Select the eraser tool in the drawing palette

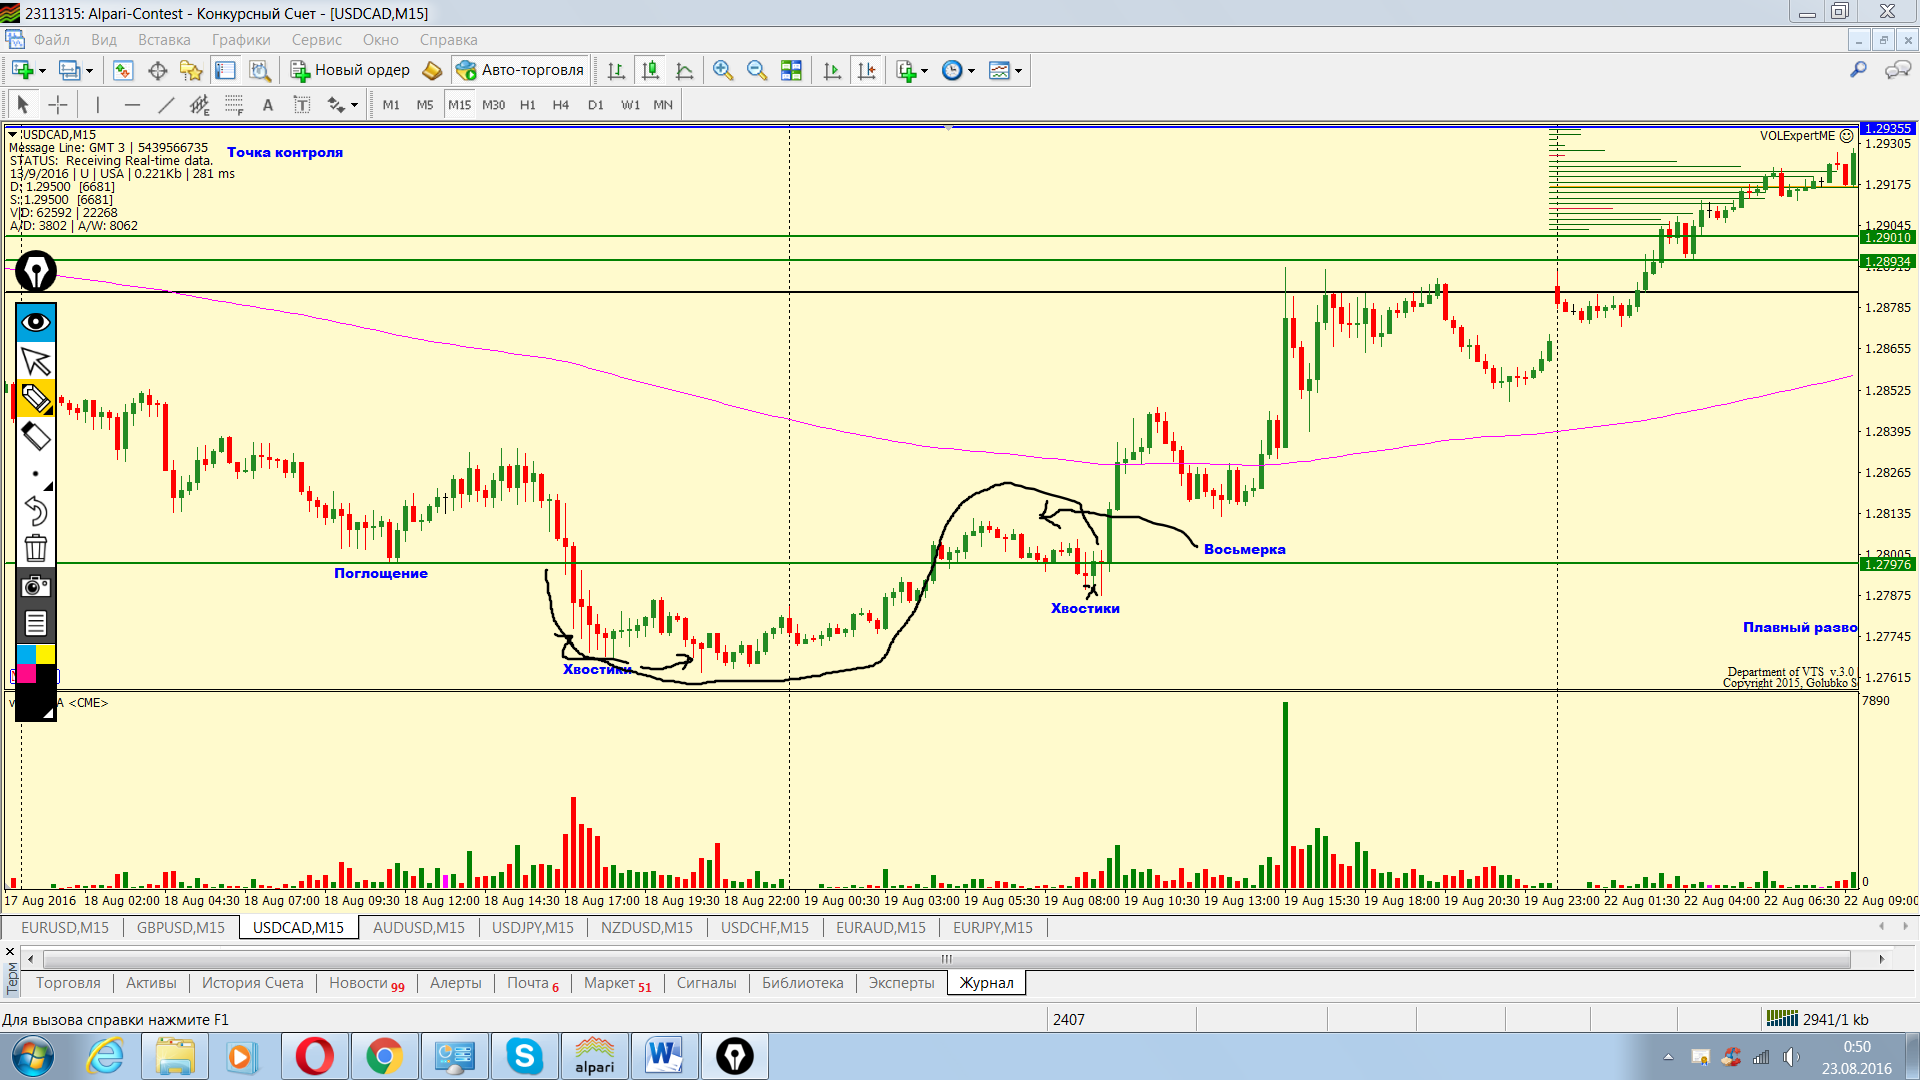36,436
